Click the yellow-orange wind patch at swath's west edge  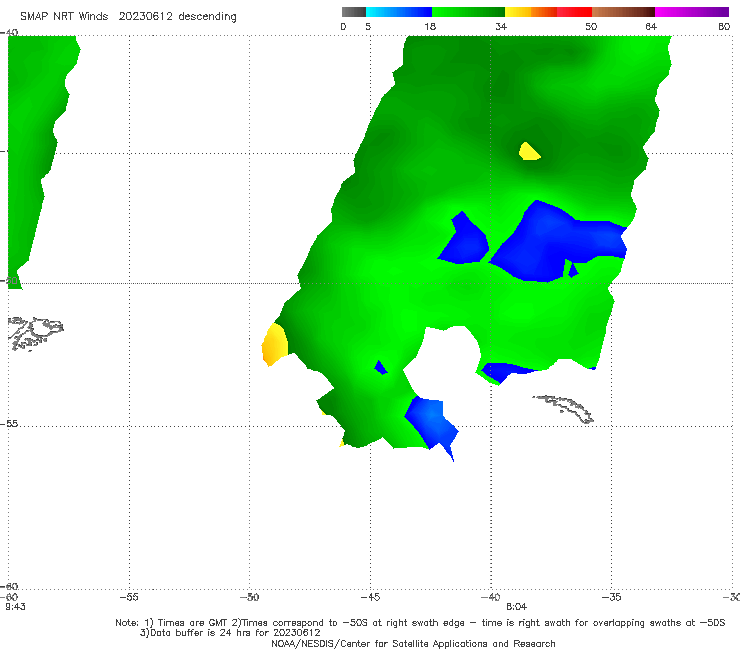point(275,345)
